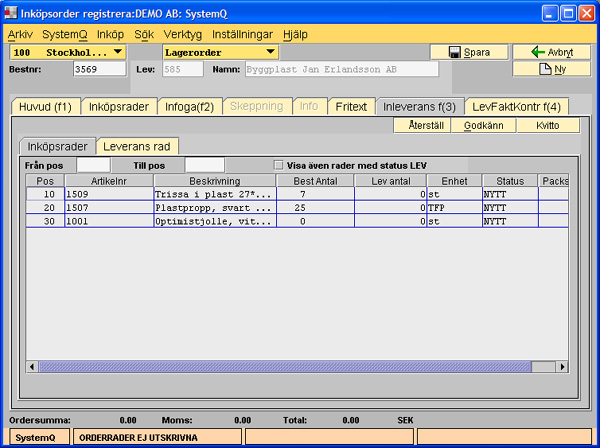This screenshot has height=448, width=600.
Task: Click Best Antal value 25
Action: tap(316, 208)
